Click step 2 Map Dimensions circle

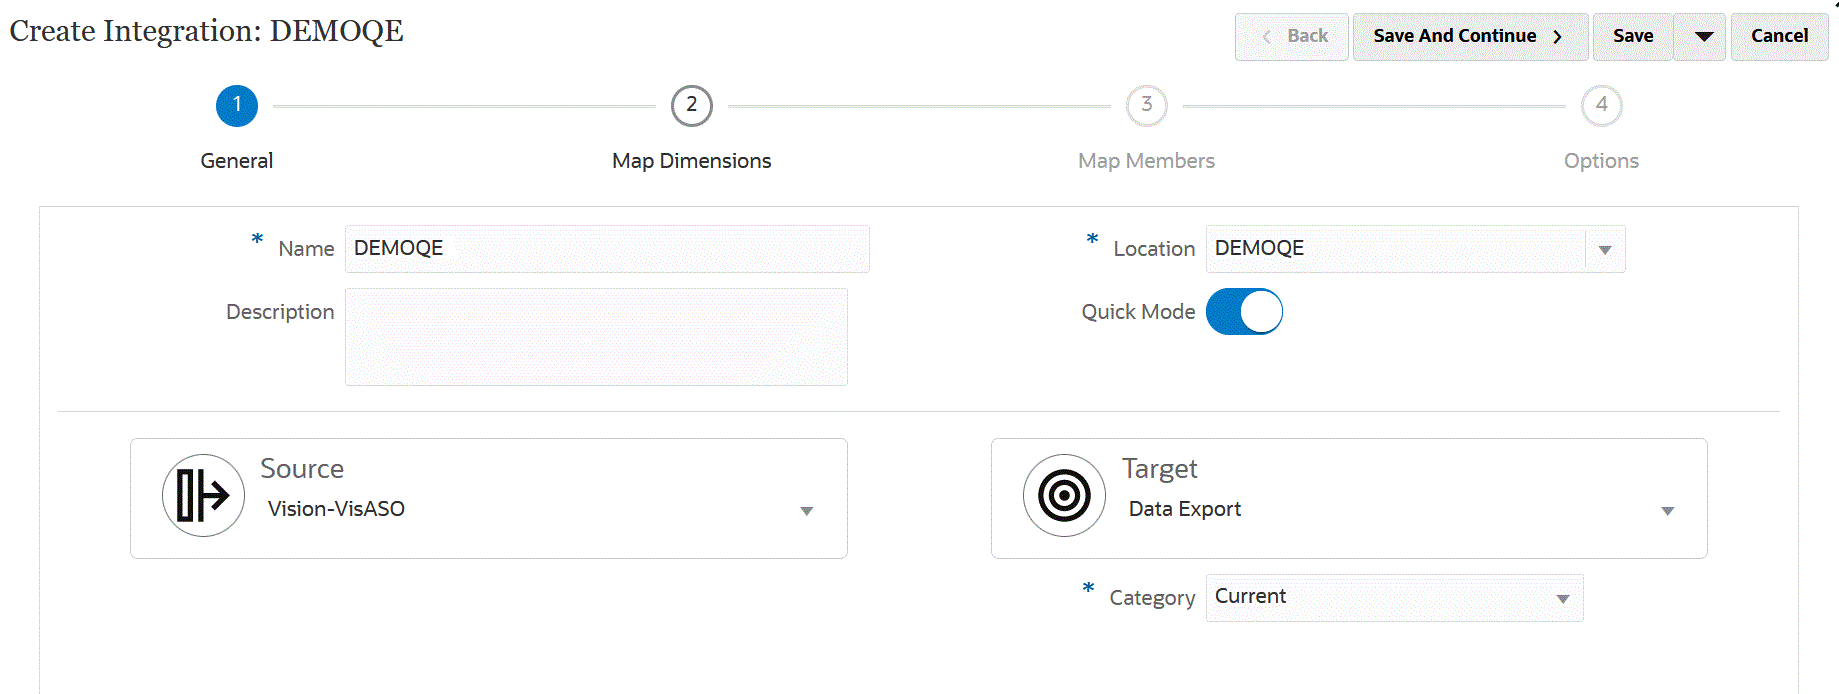(x=691, y=106)
